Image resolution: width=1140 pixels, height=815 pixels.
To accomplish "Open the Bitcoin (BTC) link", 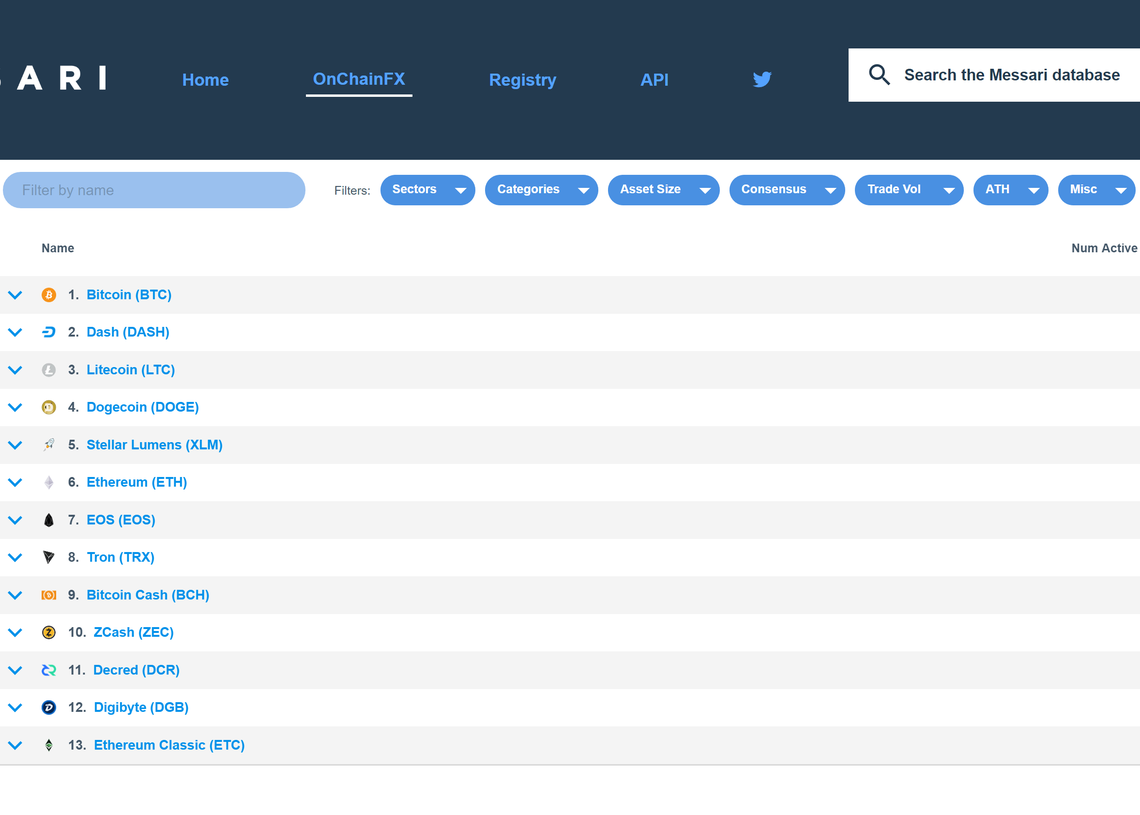I will 129,295.
